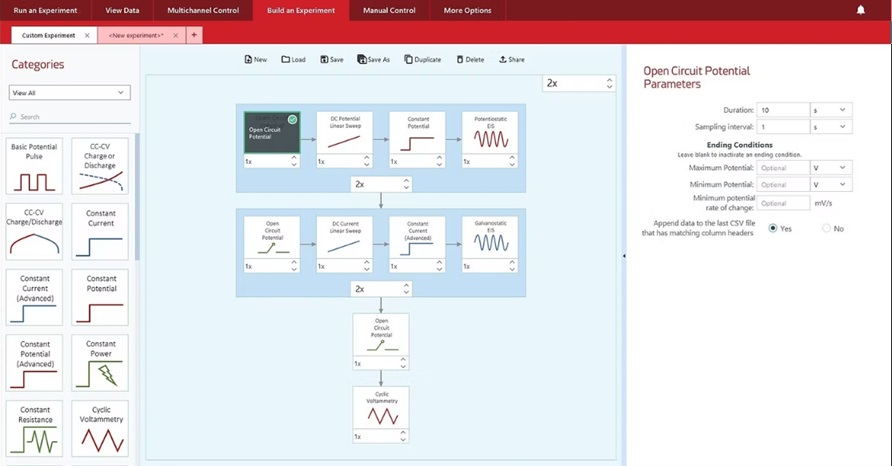Select Constant Potential category tile
Image resolution: width=892 pixels, height=466 pixels.
[100, 297]
